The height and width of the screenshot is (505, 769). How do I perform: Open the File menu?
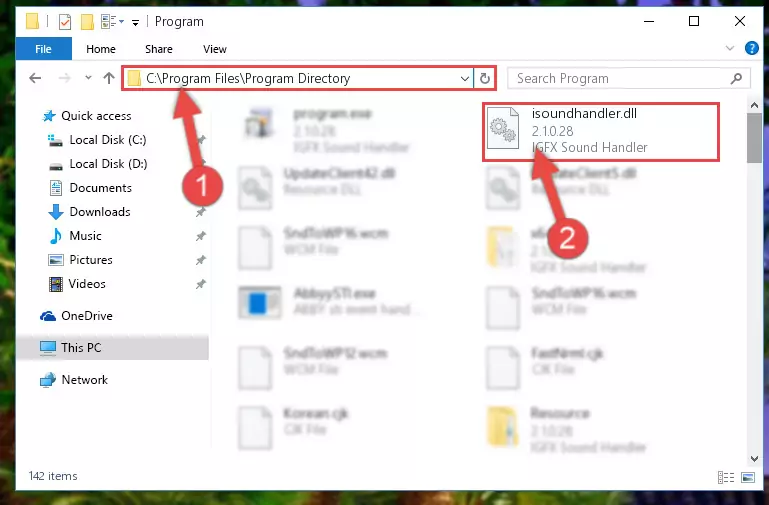pos(43,49)
